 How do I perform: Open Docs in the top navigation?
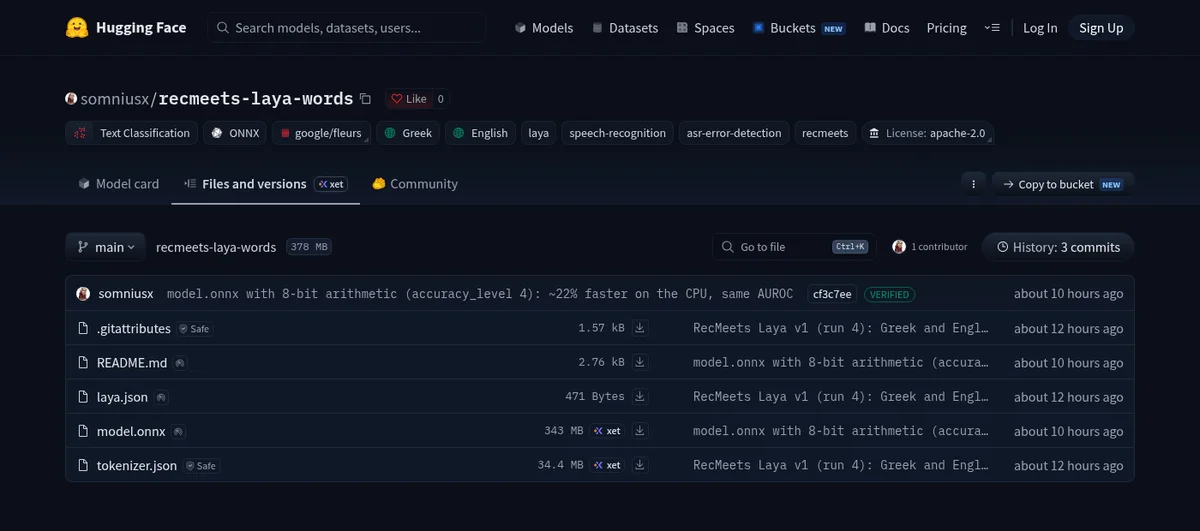click(x=887, y=28)
